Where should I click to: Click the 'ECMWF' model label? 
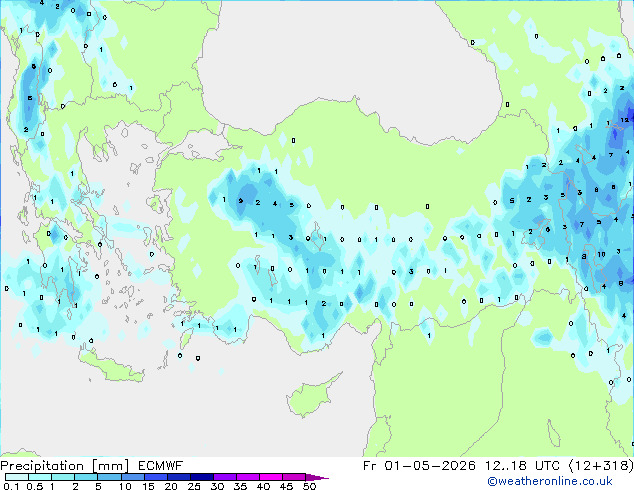coord(160,466)
